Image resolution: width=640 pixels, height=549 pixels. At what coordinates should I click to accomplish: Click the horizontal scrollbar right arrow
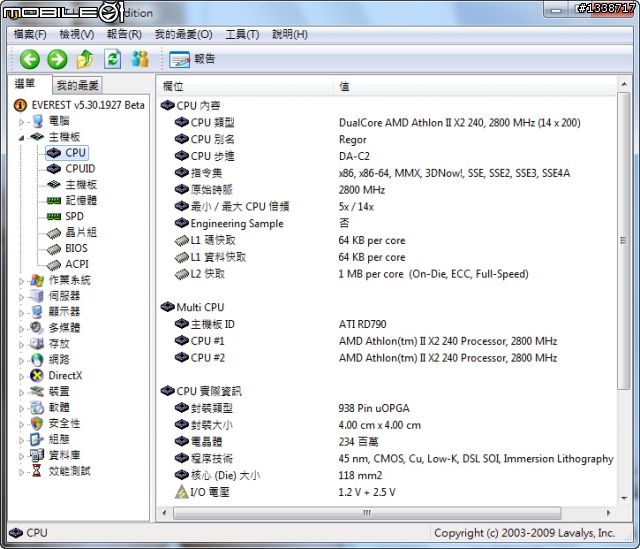coord(609,513)
